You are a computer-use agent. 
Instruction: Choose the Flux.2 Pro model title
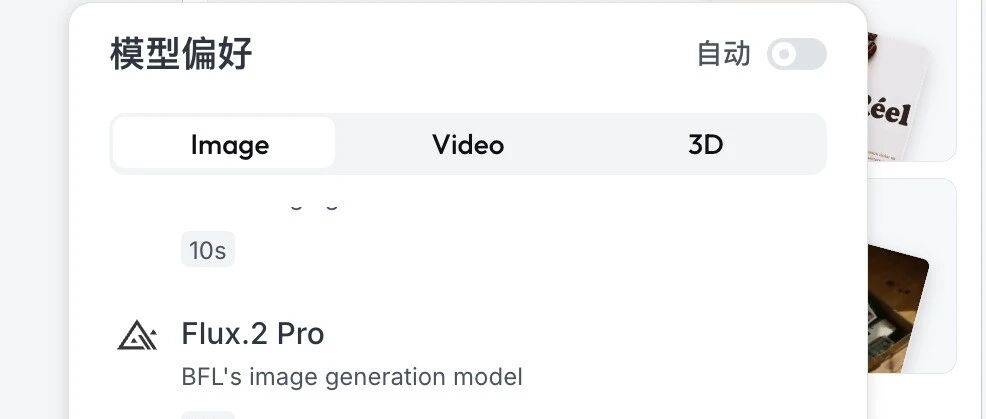point(253,333)
